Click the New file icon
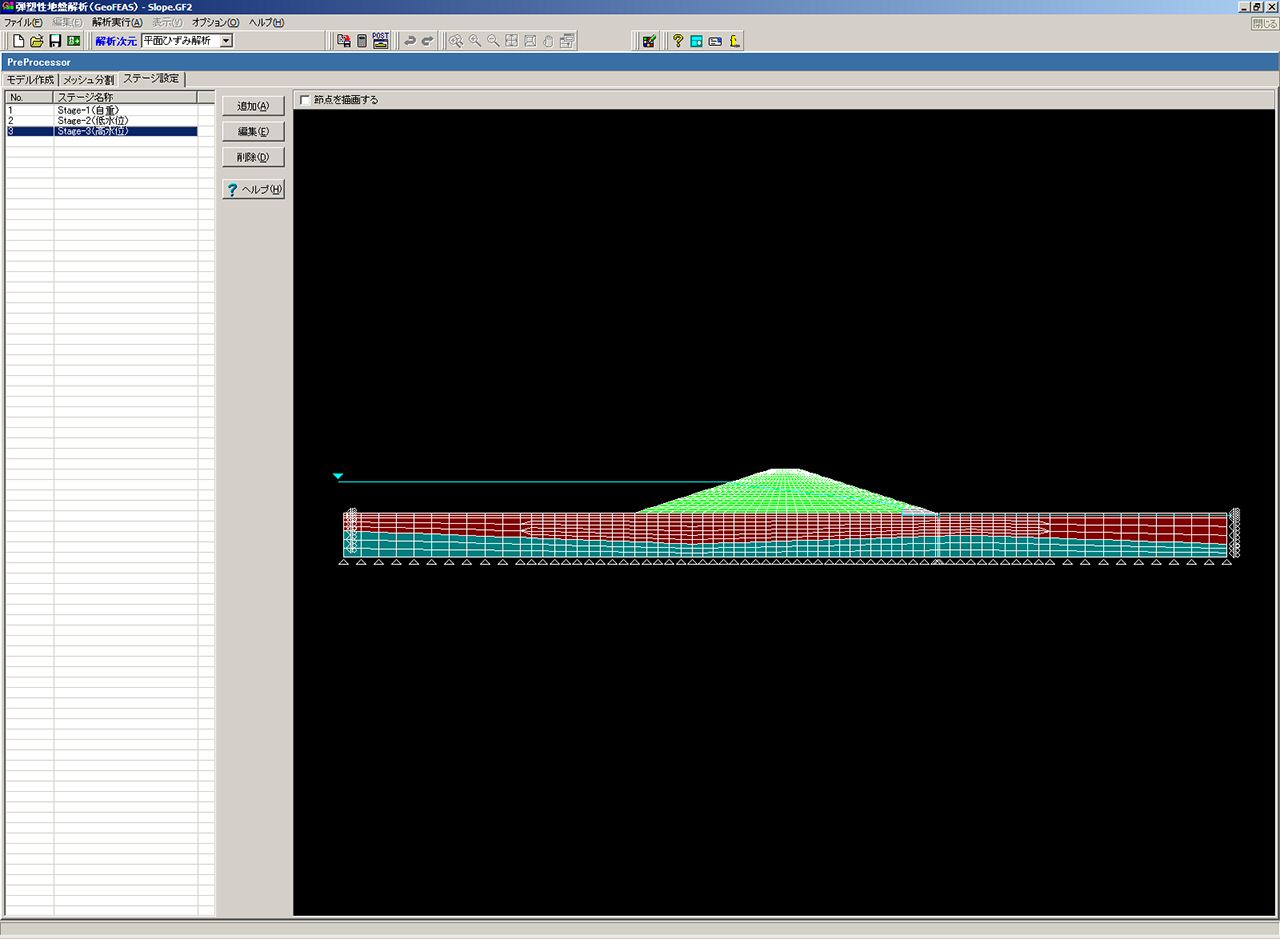 18,41
